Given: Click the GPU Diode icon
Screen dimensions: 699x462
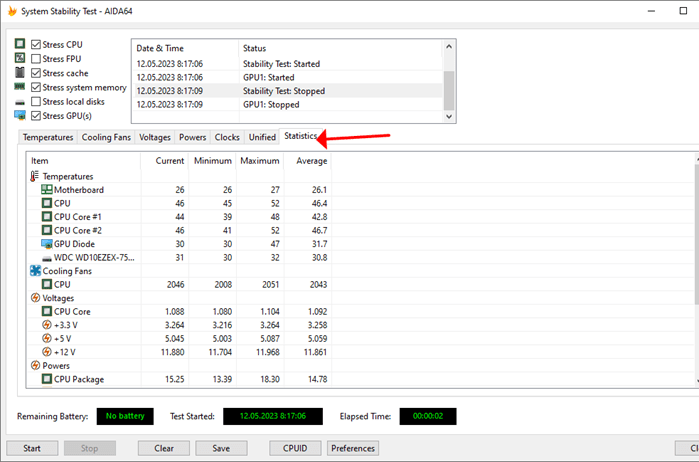Looking at the screenshot, I should (47, 244).
